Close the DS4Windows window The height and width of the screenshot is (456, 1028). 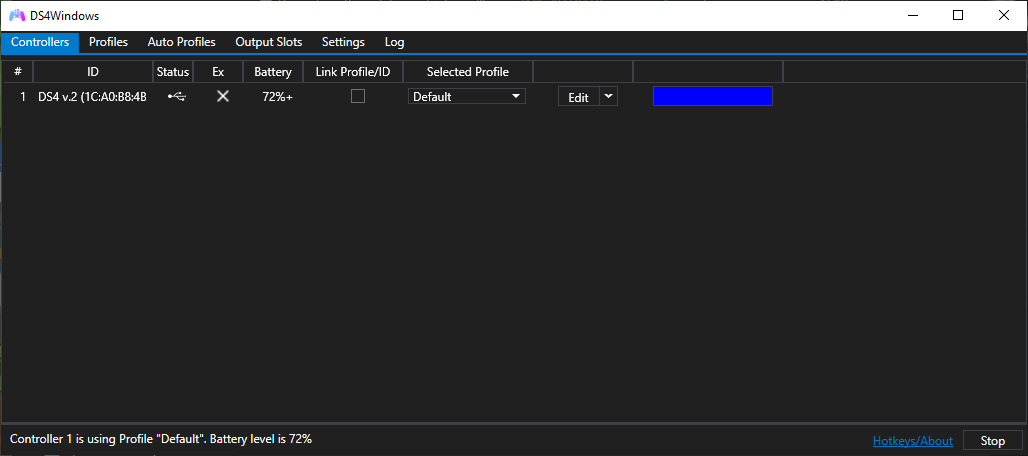click(1004, 16)
